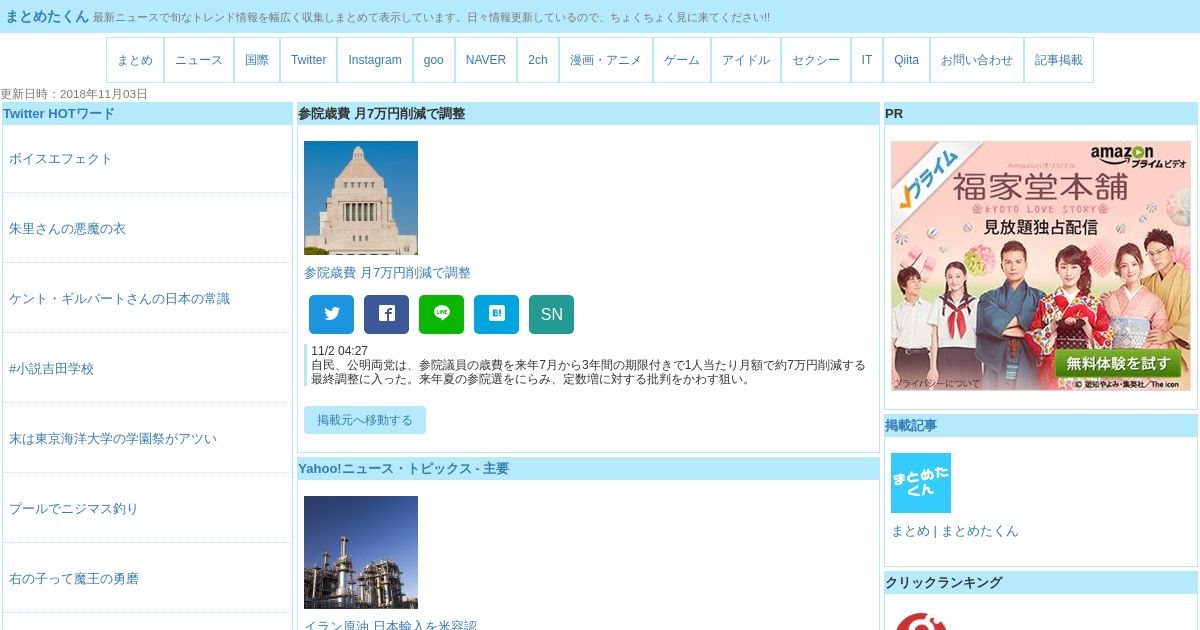Share article to Hatena Bookmark icon
Screen dimensions: 1200x630
496,314
